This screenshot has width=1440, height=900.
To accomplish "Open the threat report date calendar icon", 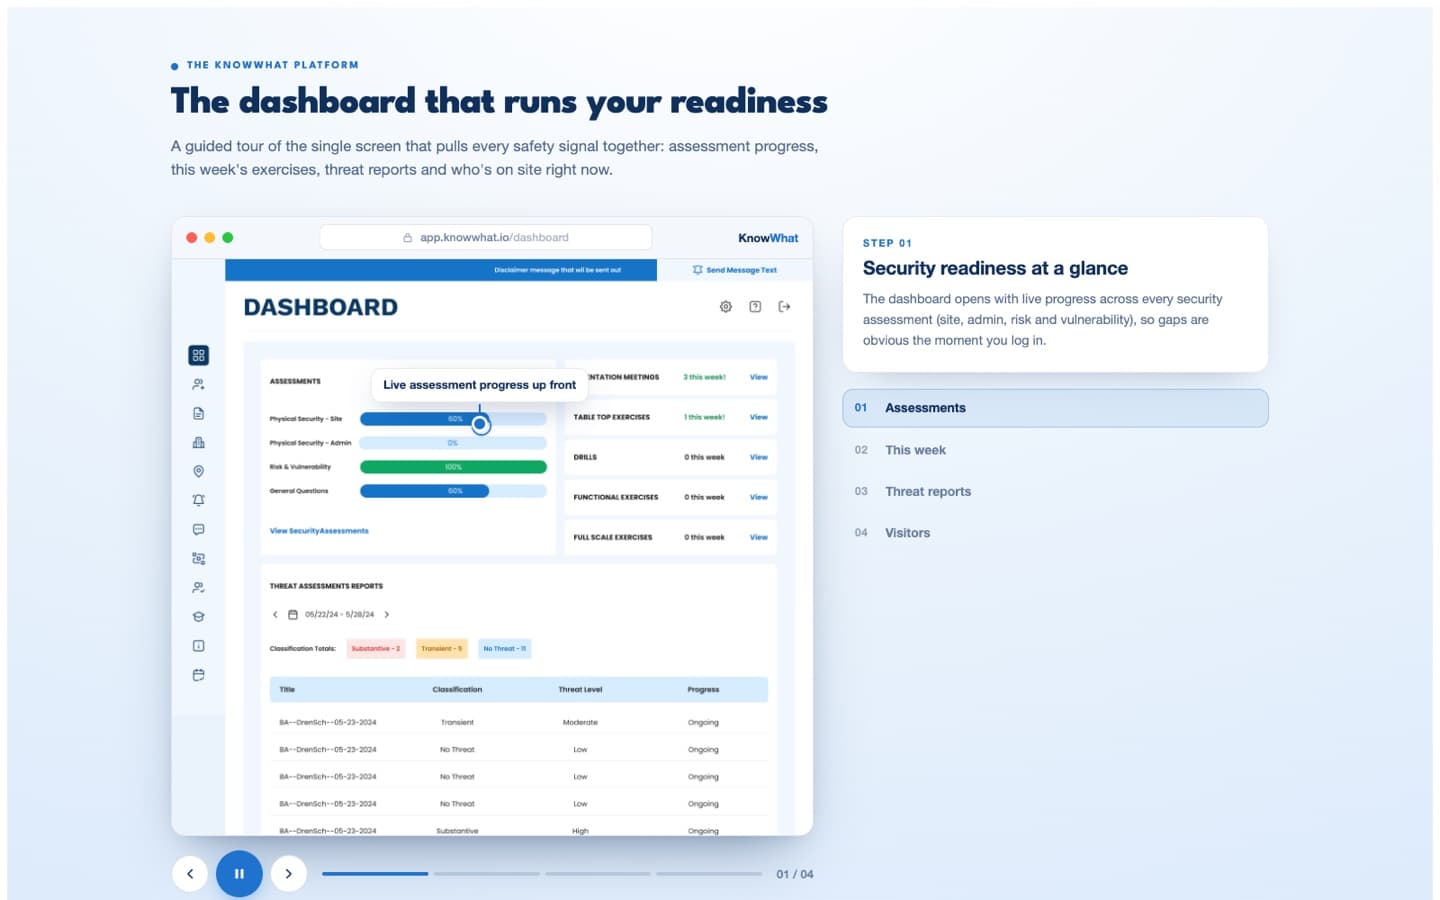I will click(x=293, y=614).
